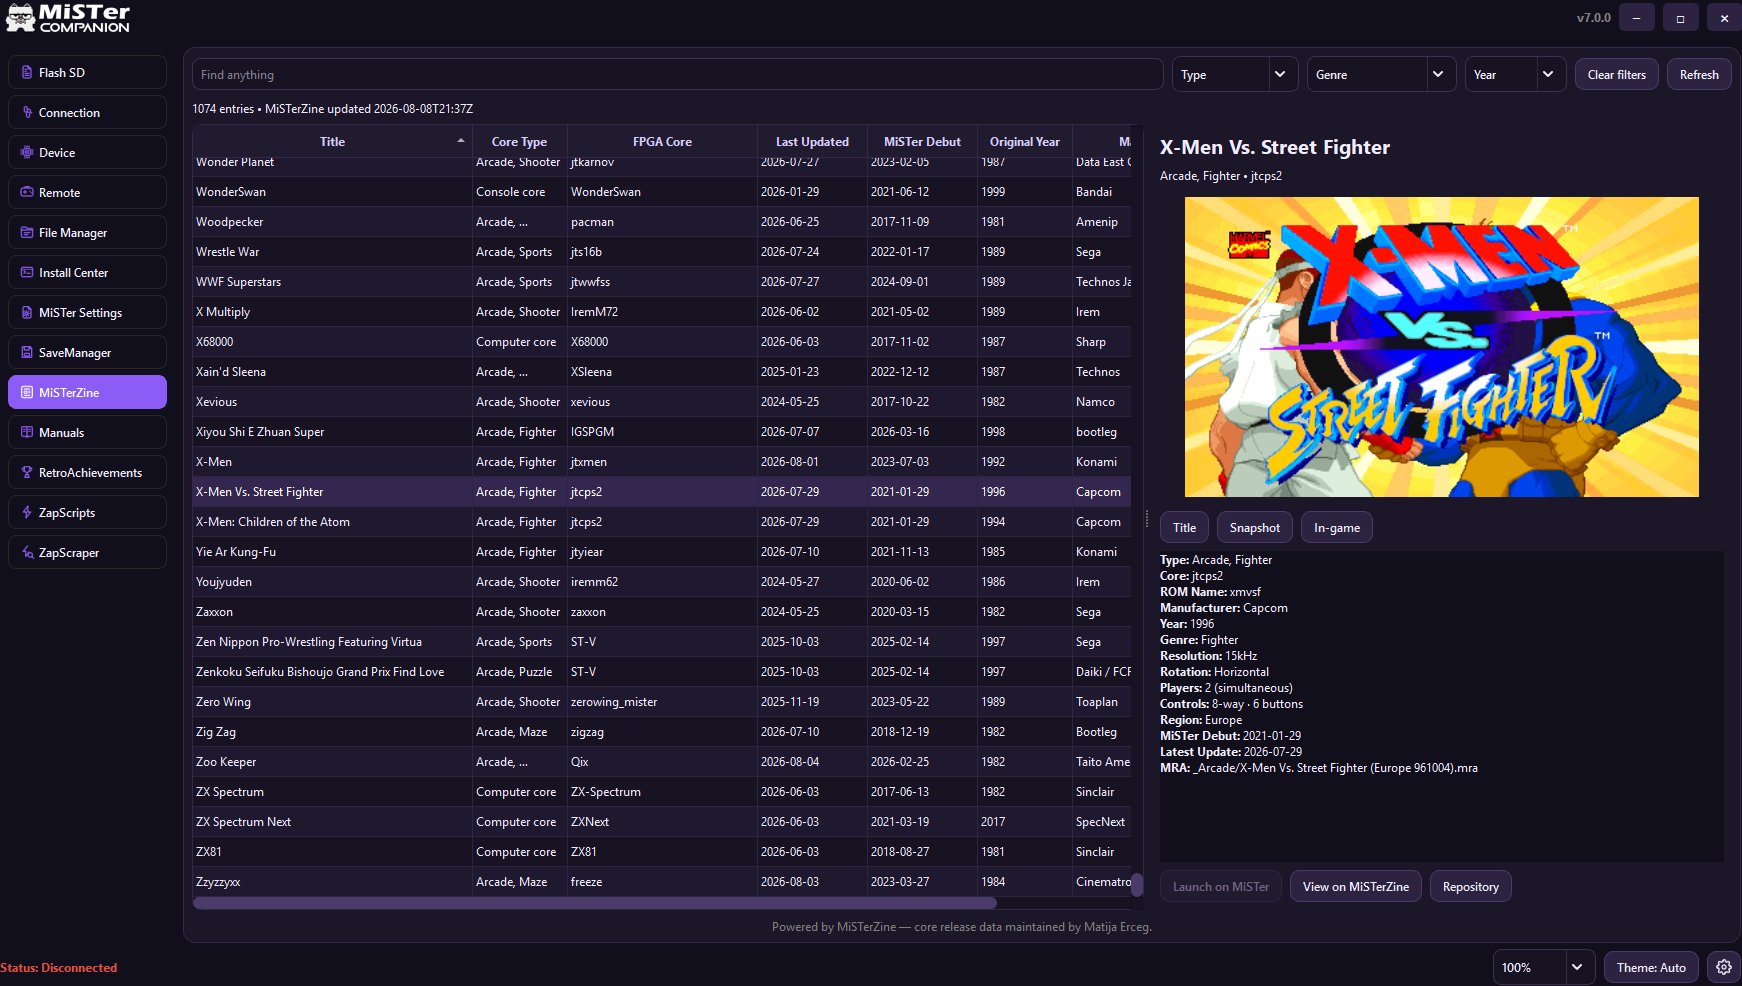
Task: Open settings gear icon in status bar
Action: tap(1724, 967)
